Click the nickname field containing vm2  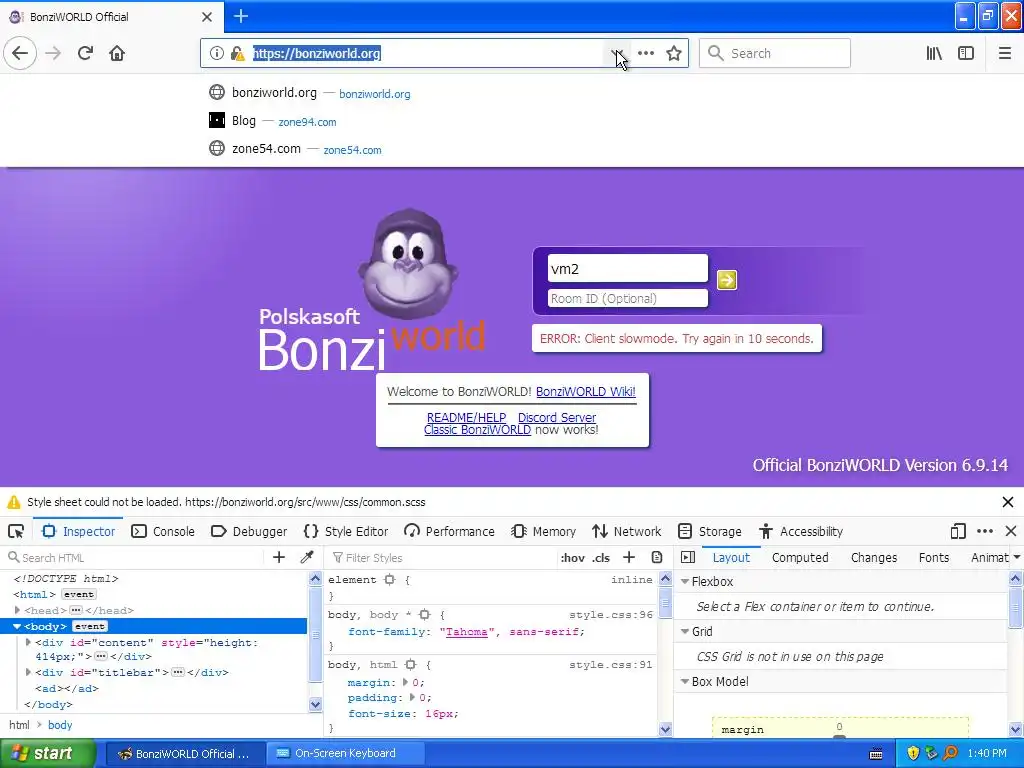coord(628,268)
